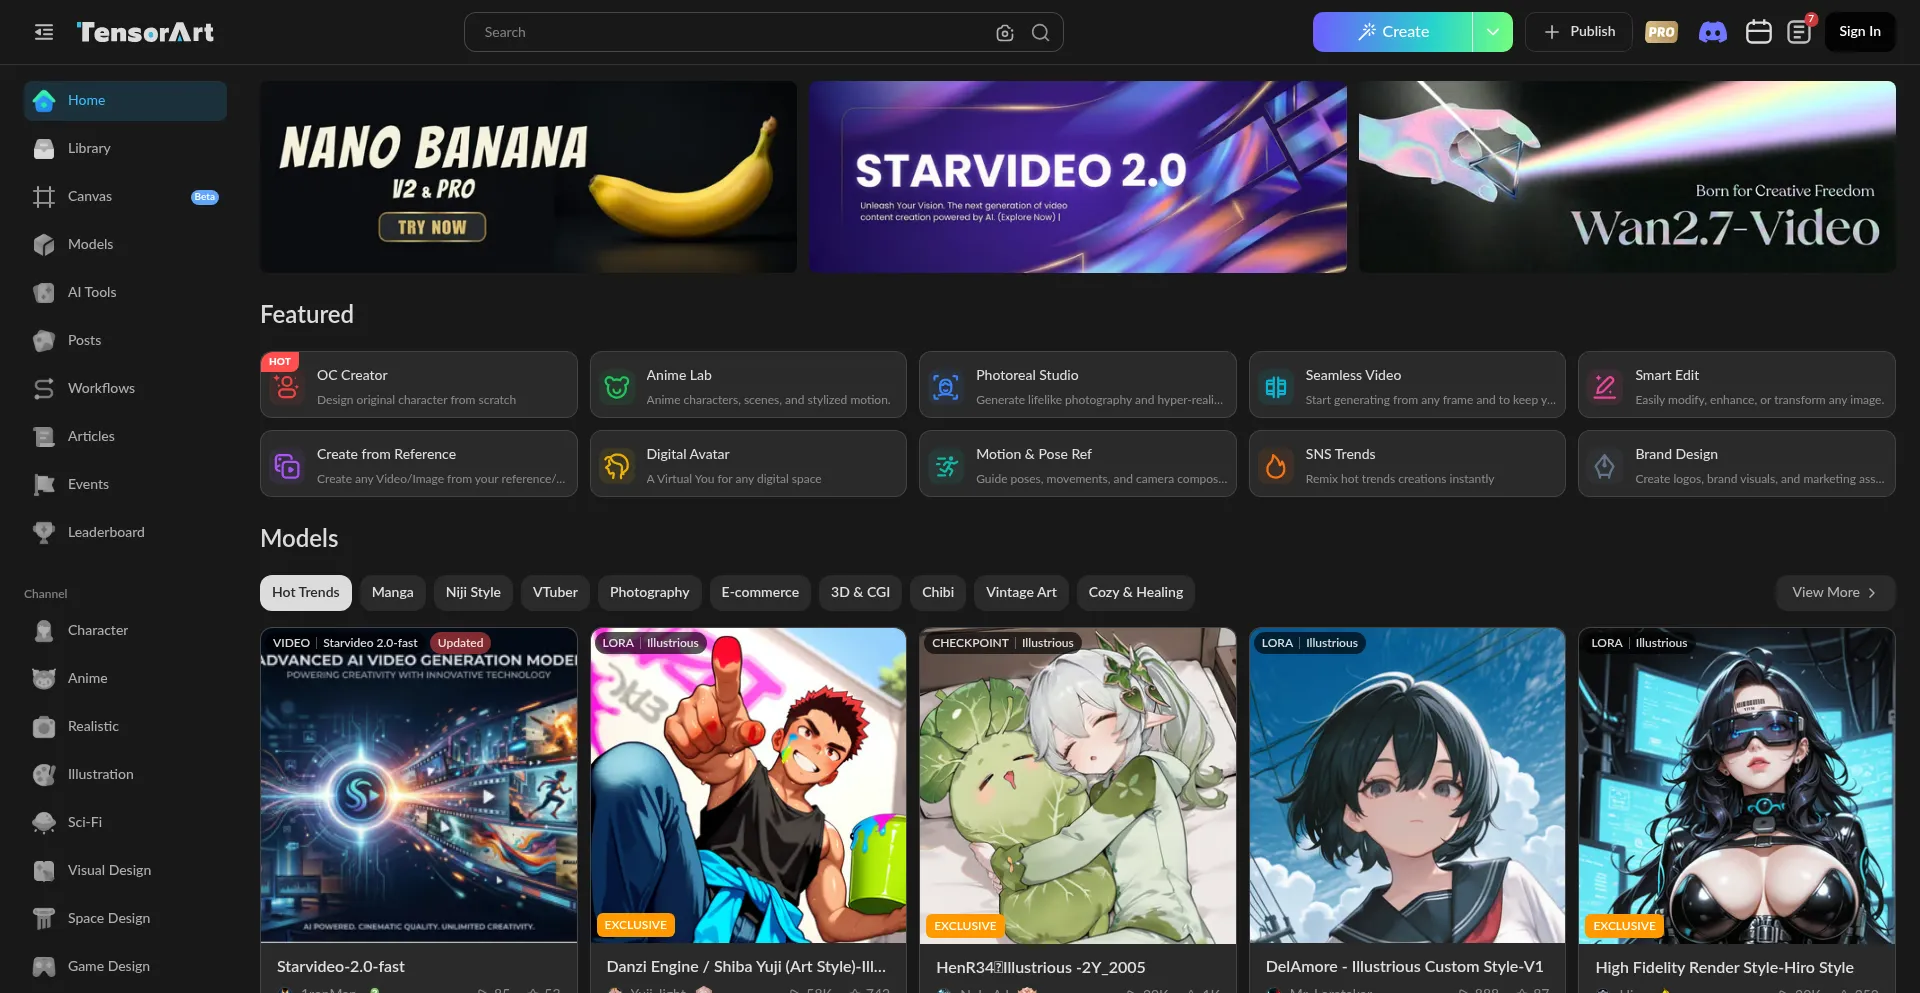Open the Brand Design feature card
Image resolution: width=1920 pixels, height=993 pixels.
pyautogui.click(x=1737, y=464)
